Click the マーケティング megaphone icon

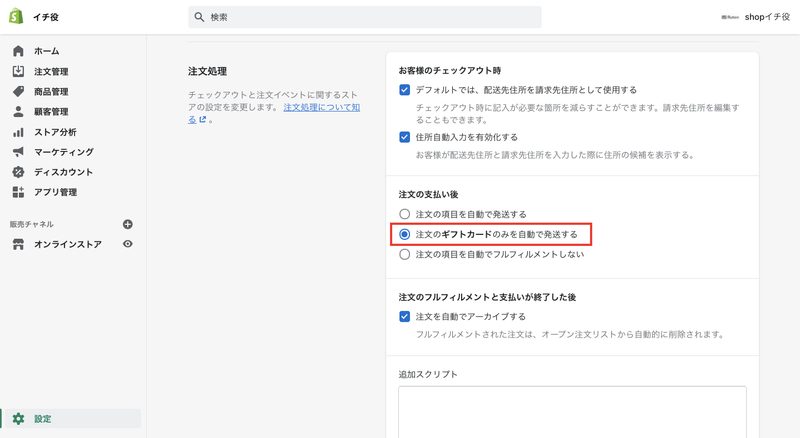pos(18,152)
